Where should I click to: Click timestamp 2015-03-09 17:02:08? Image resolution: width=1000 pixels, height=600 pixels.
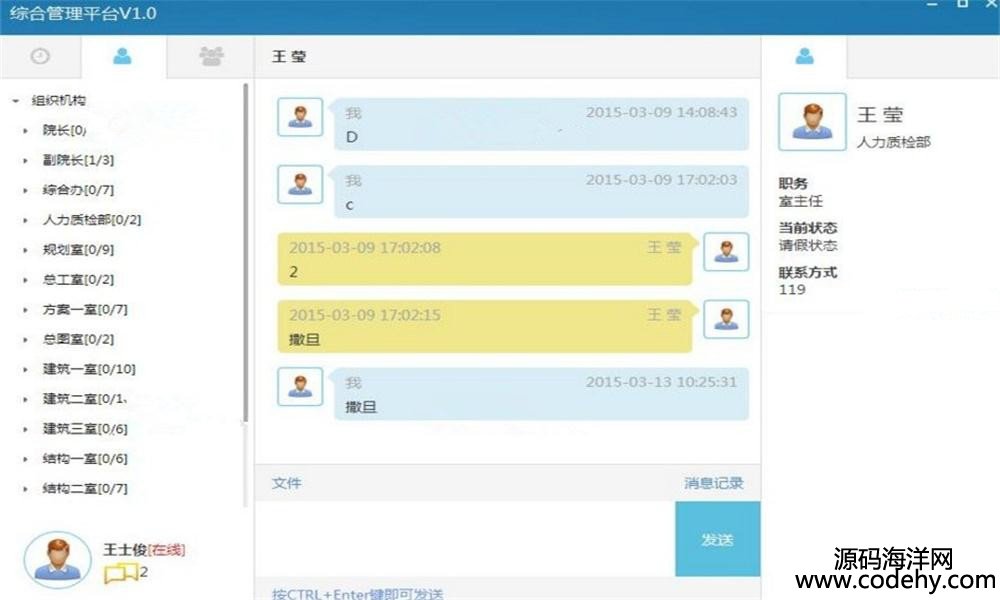365,248
